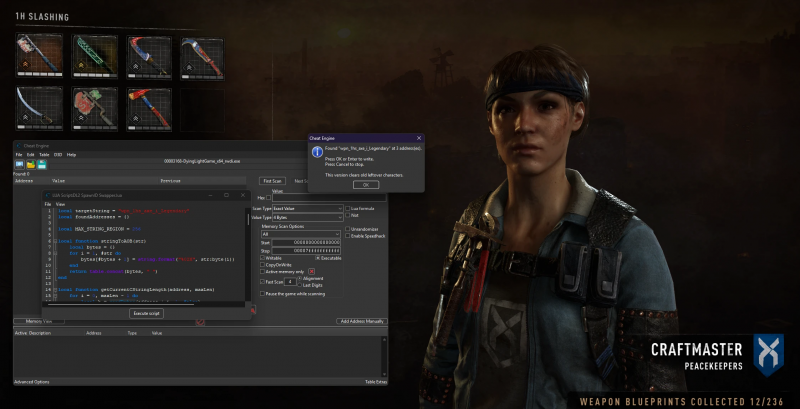Viewport: 800px width, 409px height.
Task: Select the red hammer pickaxe blueprint
Action: [149, 109]
